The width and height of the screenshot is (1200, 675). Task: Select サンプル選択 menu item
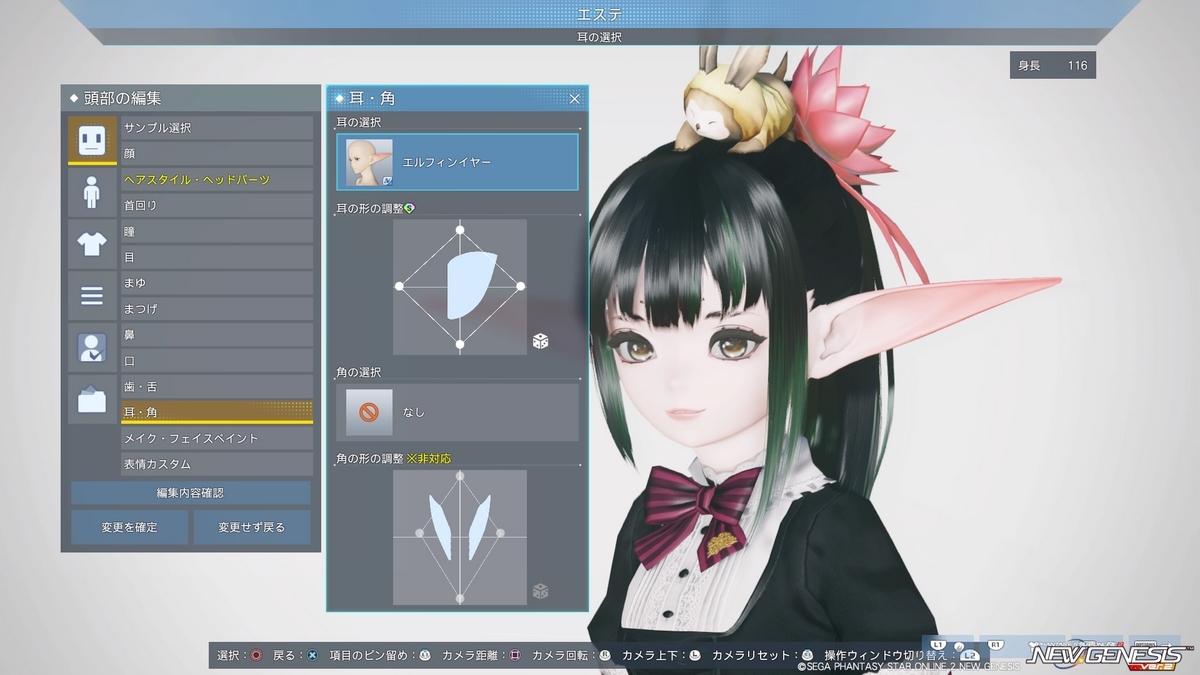[x=217, y=128]
